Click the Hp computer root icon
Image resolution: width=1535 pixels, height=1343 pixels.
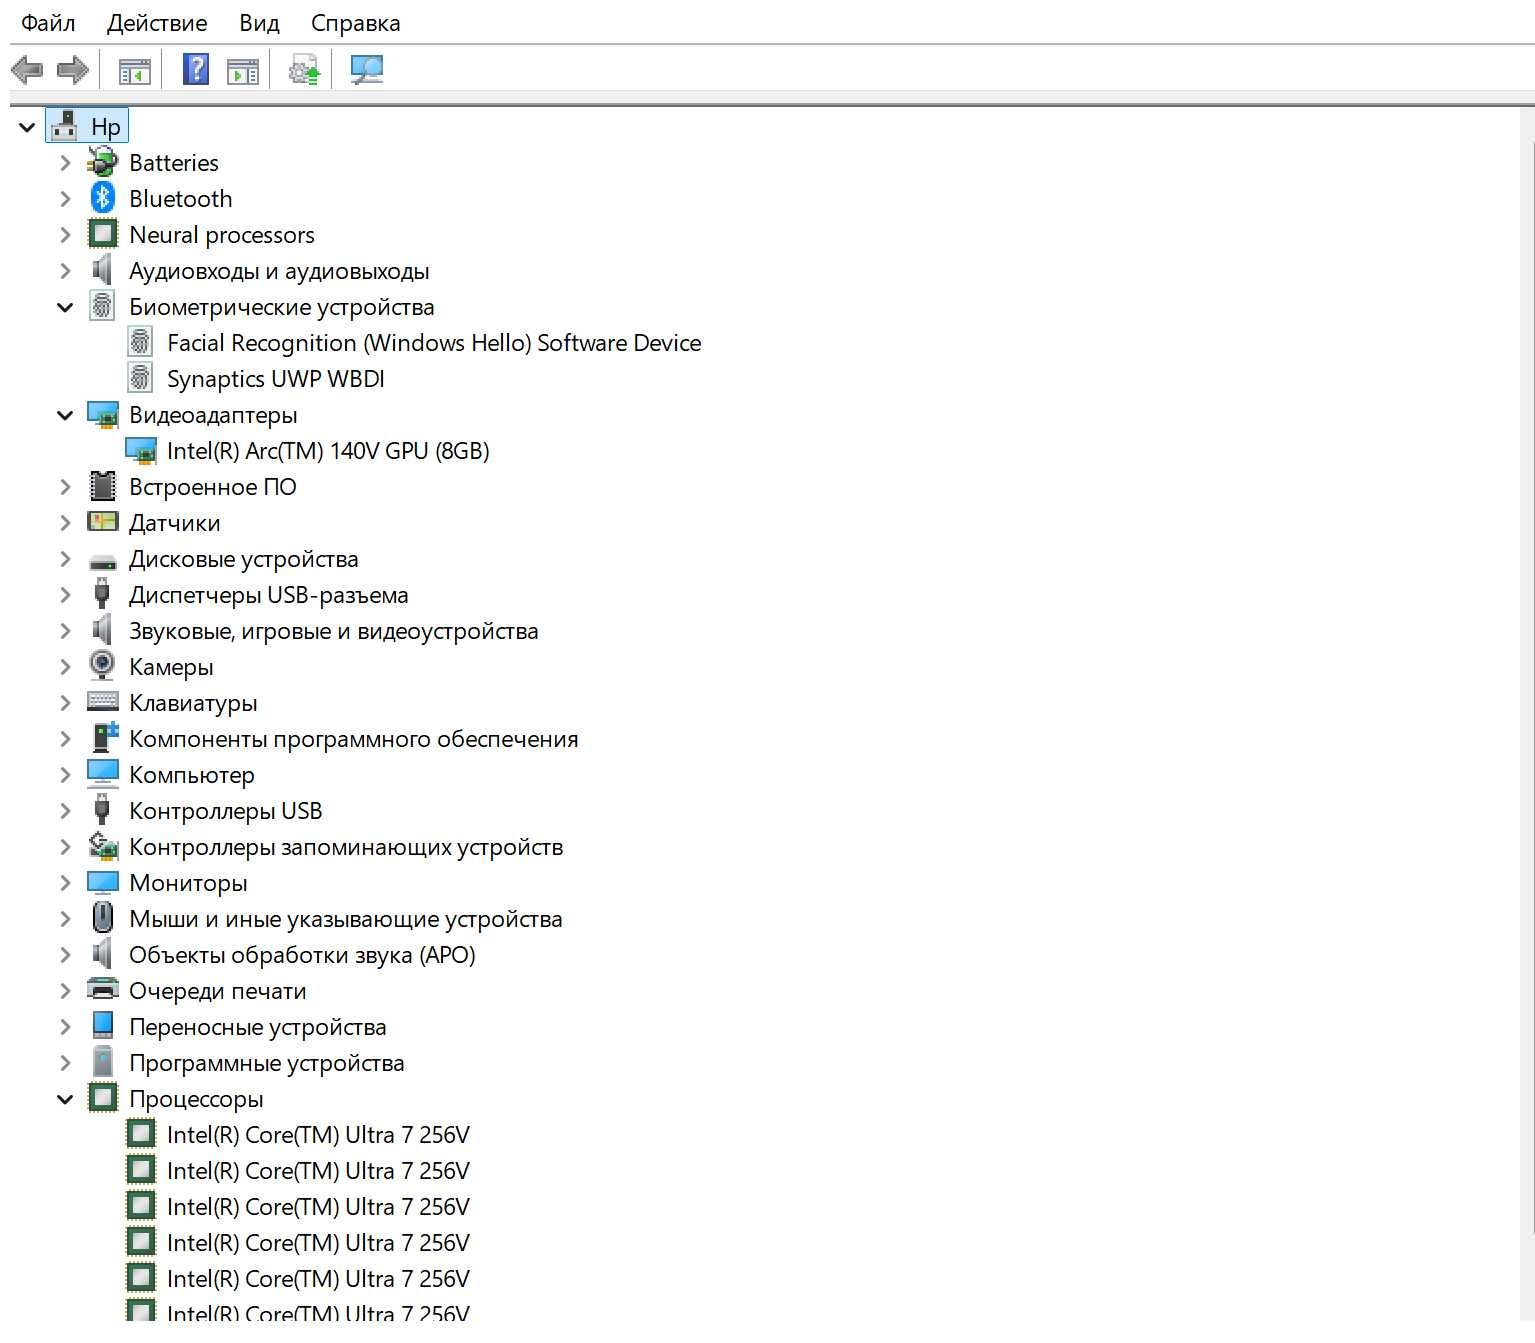[x=65, y=126]
